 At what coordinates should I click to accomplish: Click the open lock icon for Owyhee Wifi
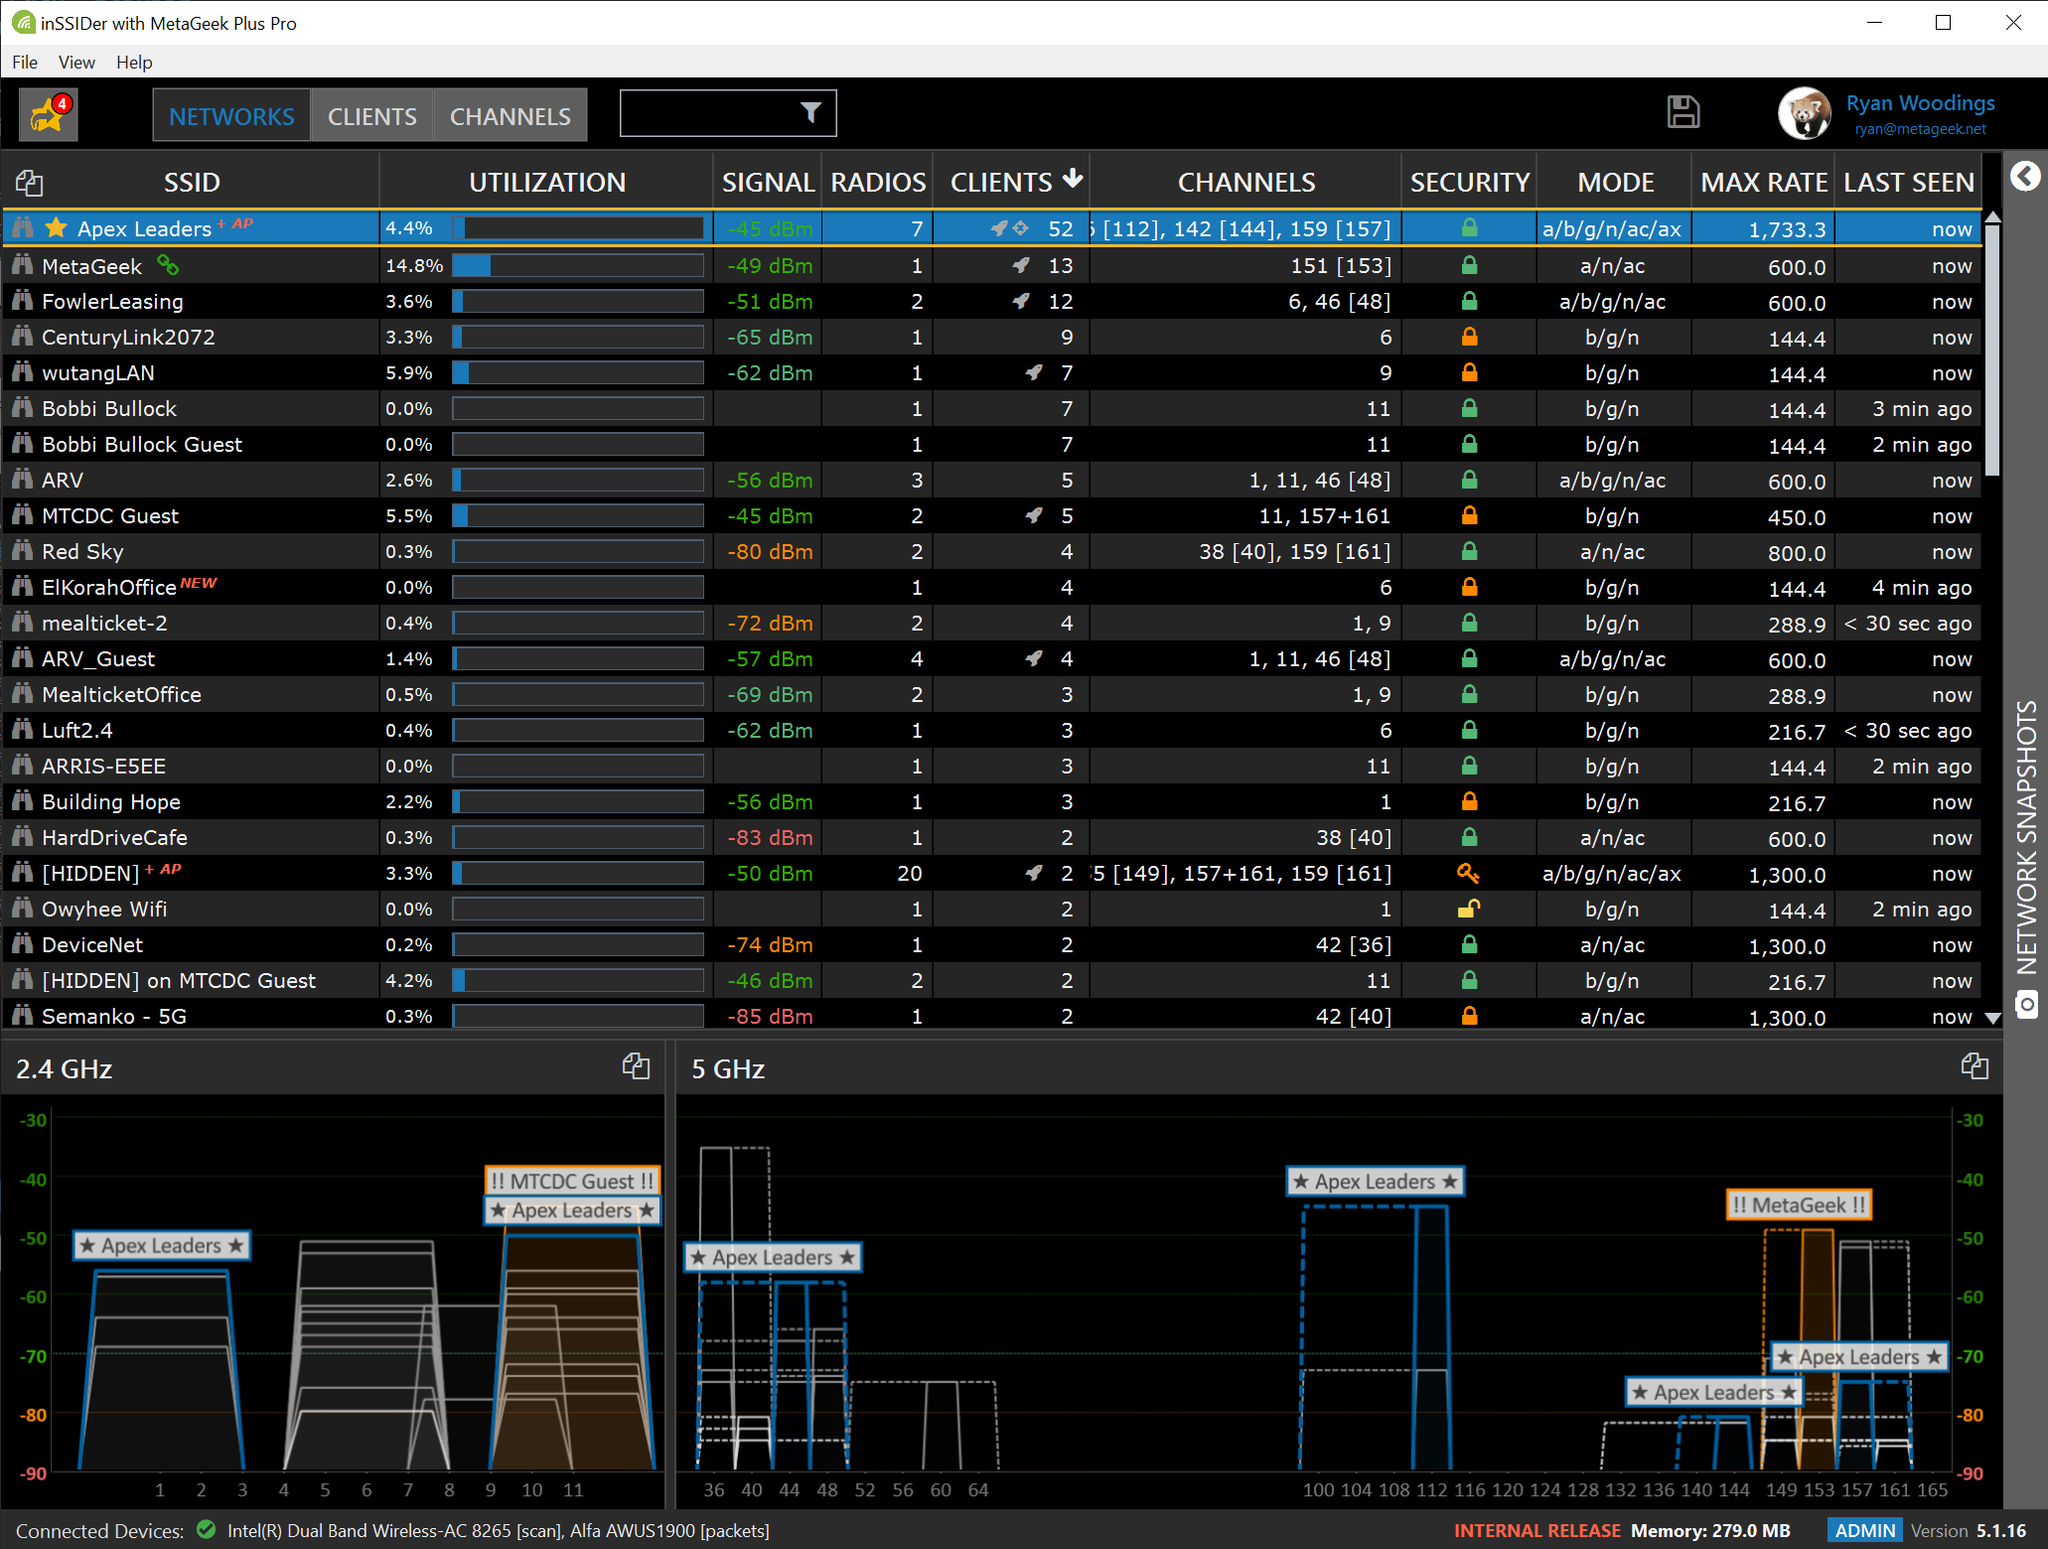1468,909
